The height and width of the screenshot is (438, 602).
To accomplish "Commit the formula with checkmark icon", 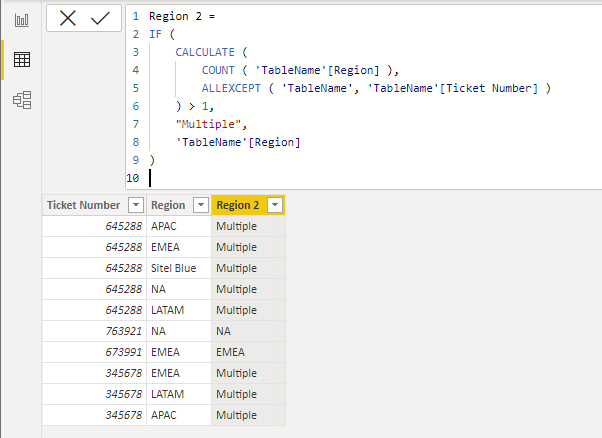I will [100, 18].
